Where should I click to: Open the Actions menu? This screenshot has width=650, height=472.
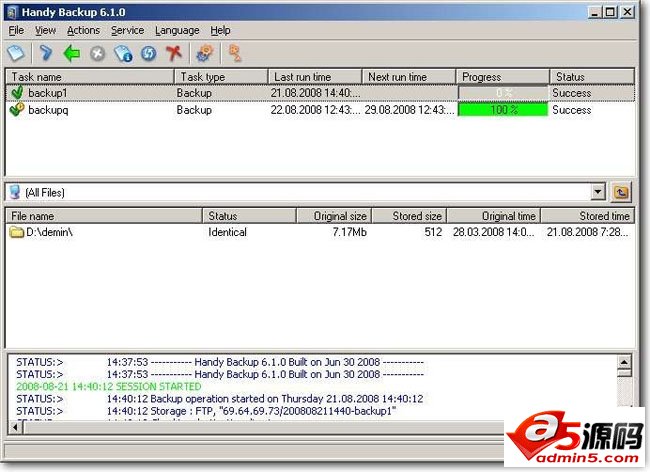(83, 31)
